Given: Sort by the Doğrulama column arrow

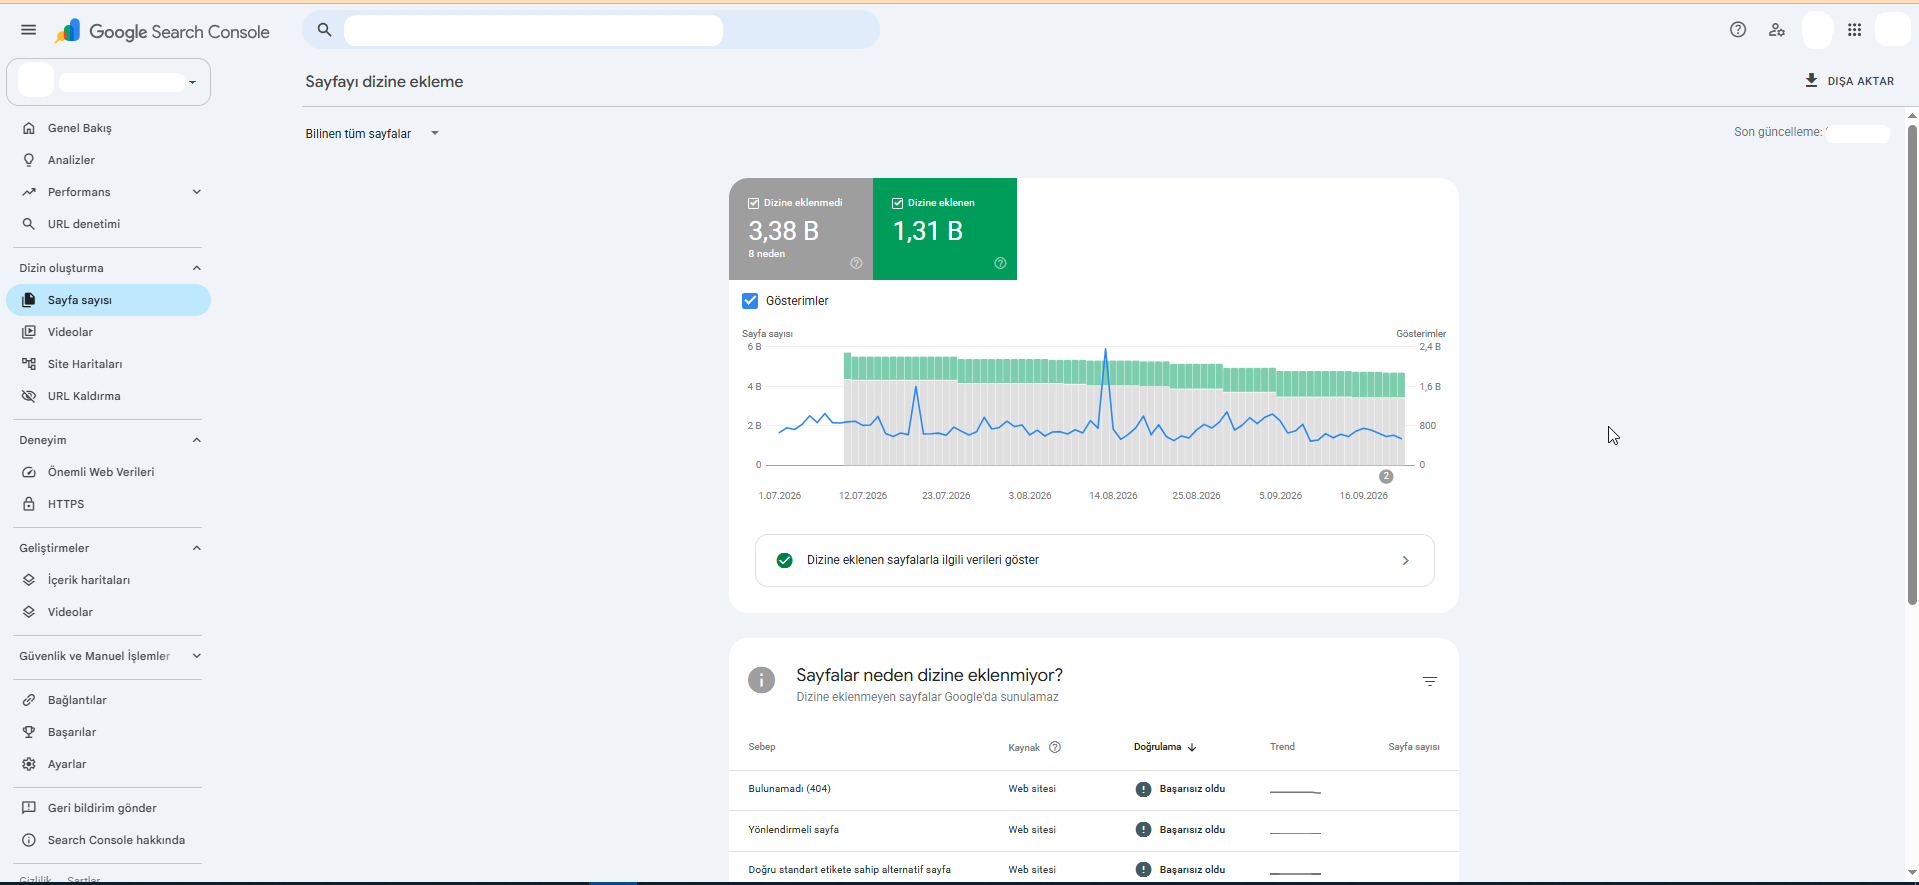Looking at the screenshot, I should (1192, 747).
